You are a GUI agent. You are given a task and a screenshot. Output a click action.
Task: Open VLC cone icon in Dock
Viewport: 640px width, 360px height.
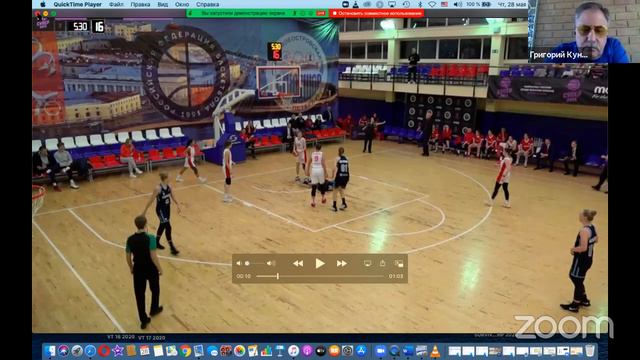(435, 351)
